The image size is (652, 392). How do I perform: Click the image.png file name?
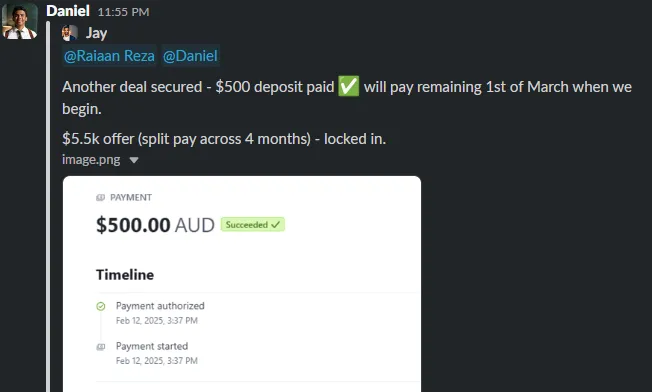coord(91,160)
